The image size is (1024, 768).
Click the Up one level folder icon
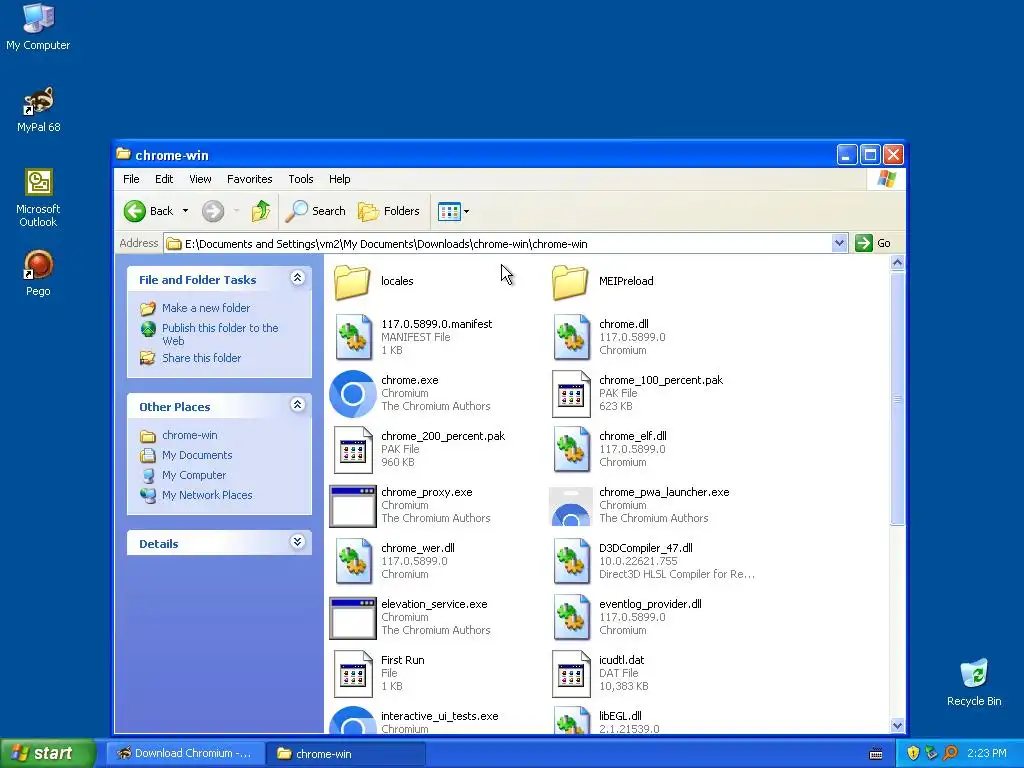pos(261,211)
